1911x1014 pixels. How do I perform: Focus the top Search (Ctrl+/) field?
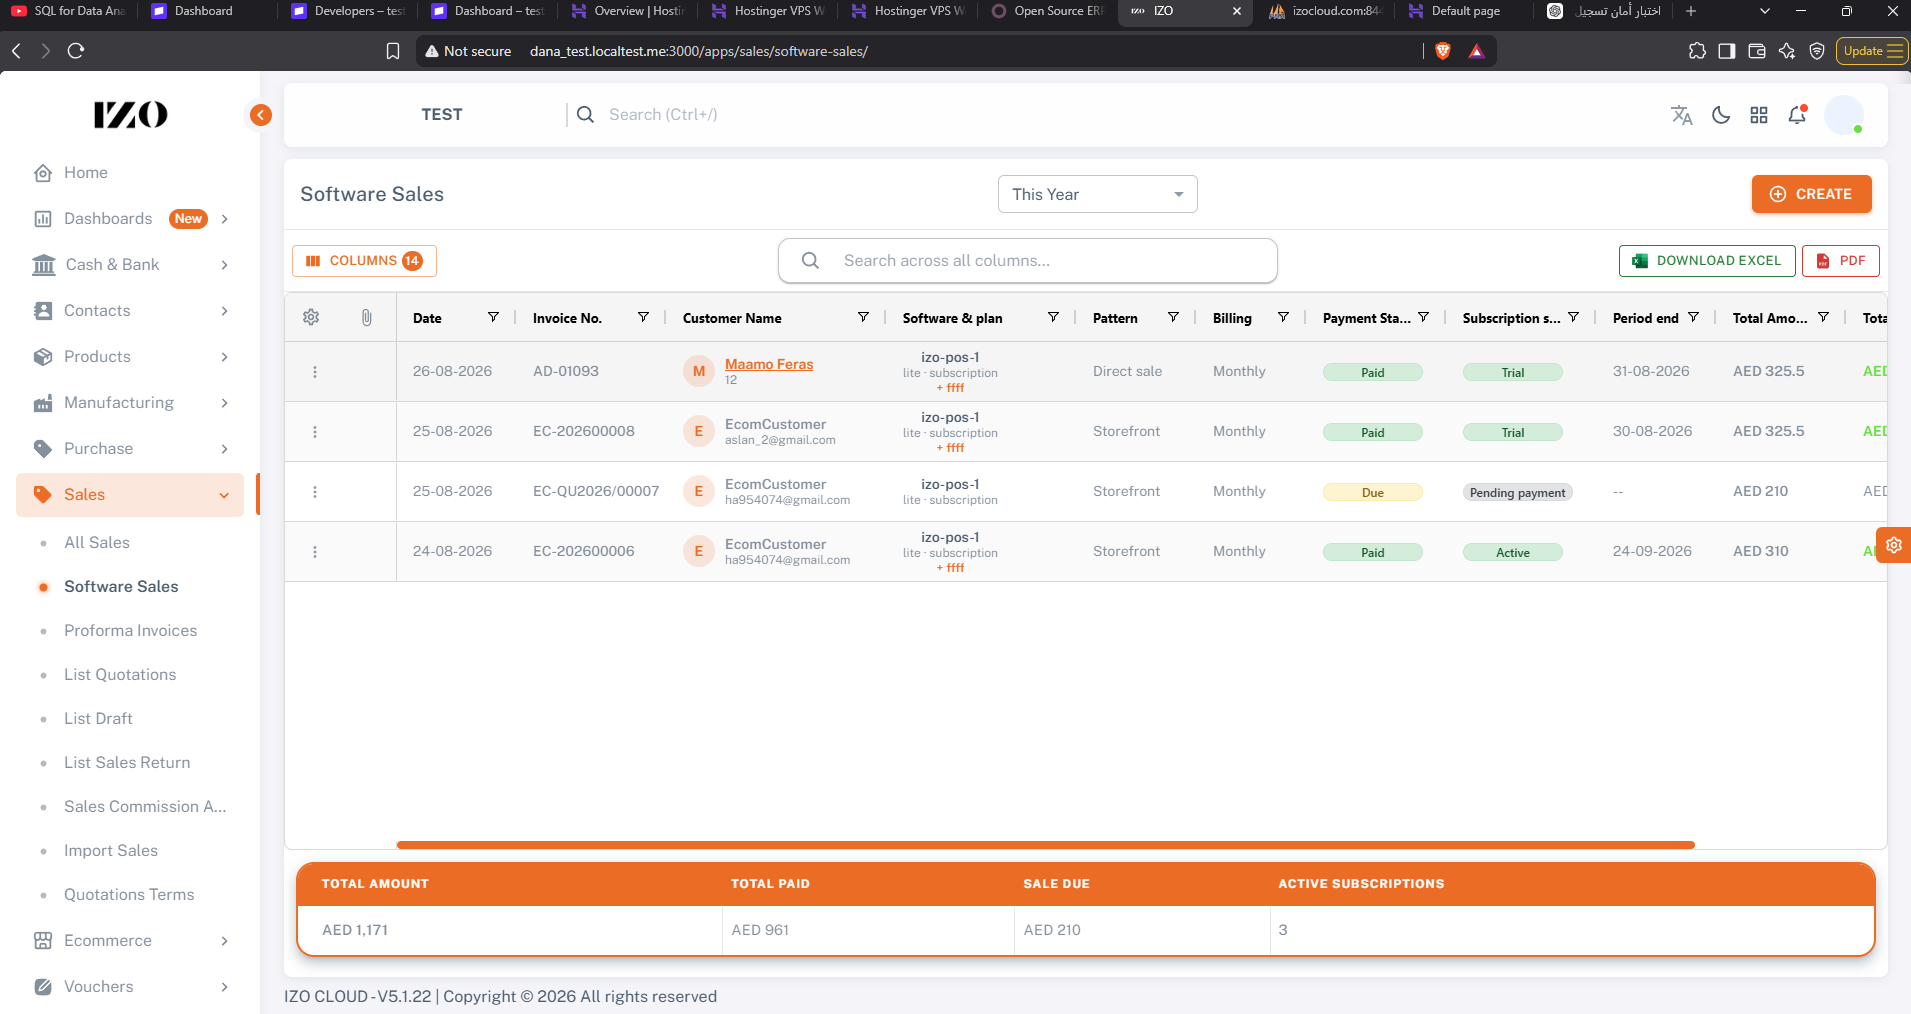click(663, 115)
